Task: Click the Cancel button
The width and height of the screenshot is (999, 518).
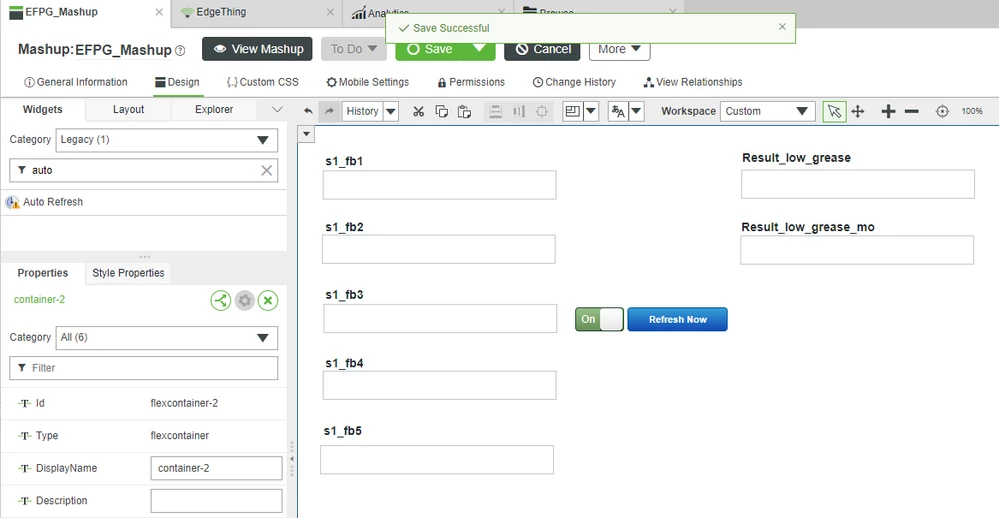Action: pos(542,49)
